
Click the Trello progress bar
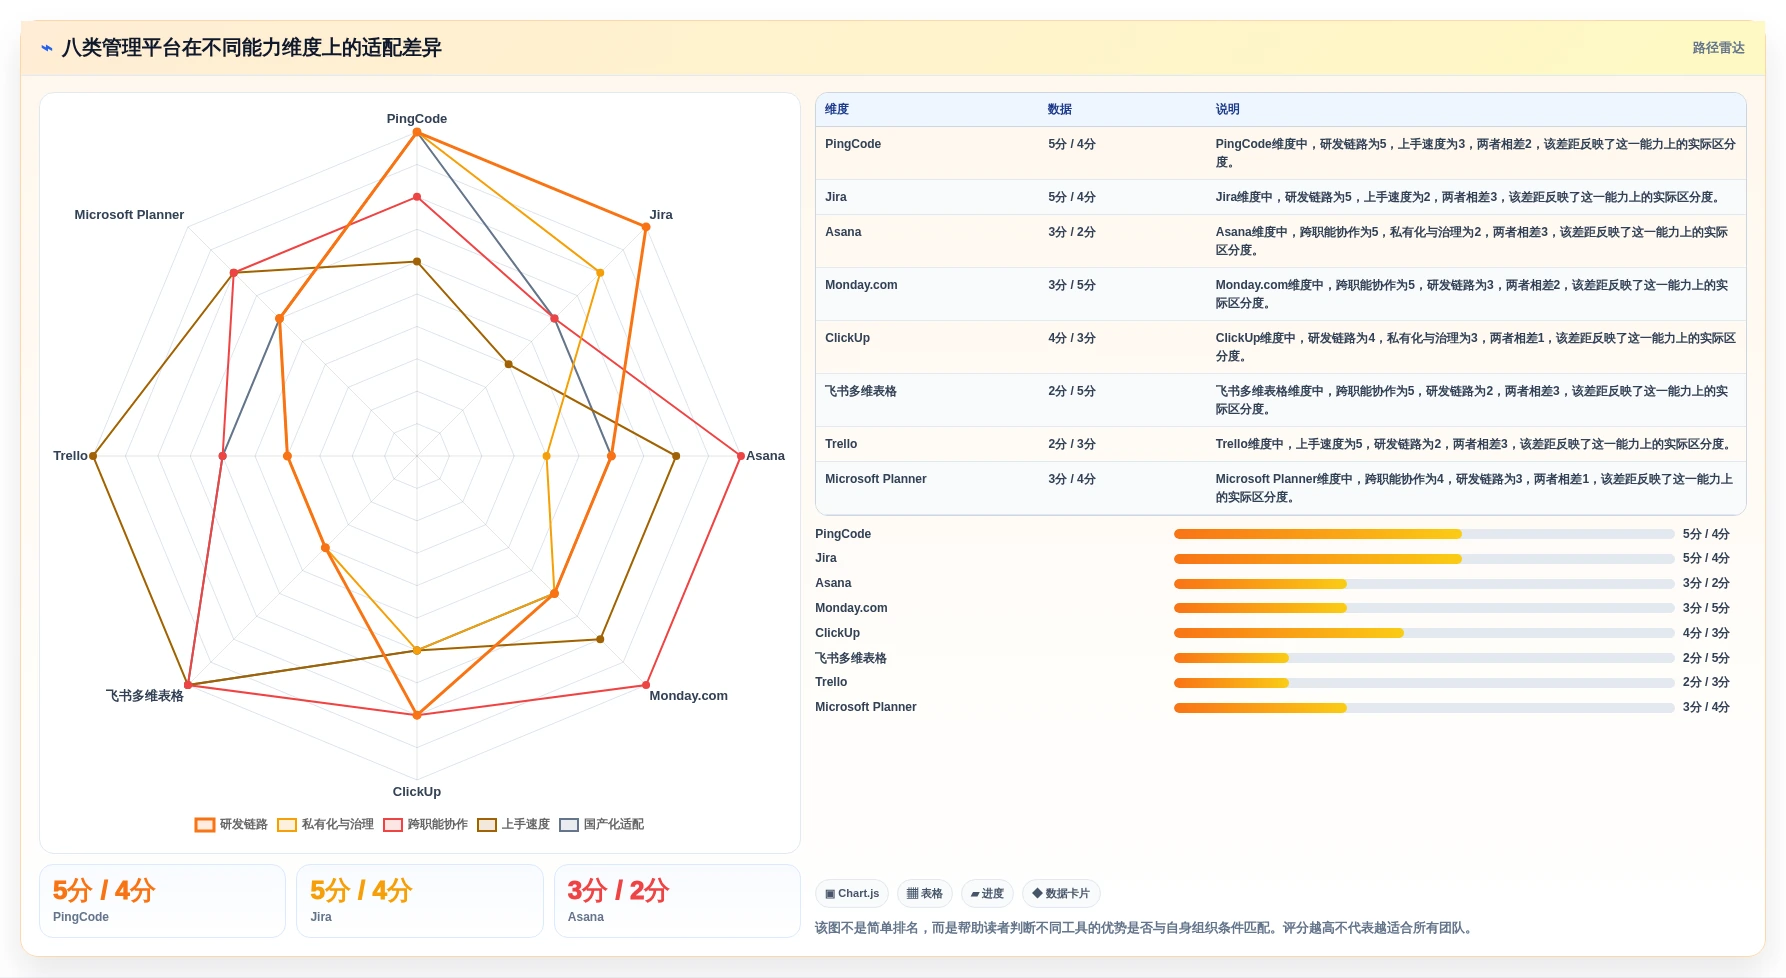tap(1424, 683)
